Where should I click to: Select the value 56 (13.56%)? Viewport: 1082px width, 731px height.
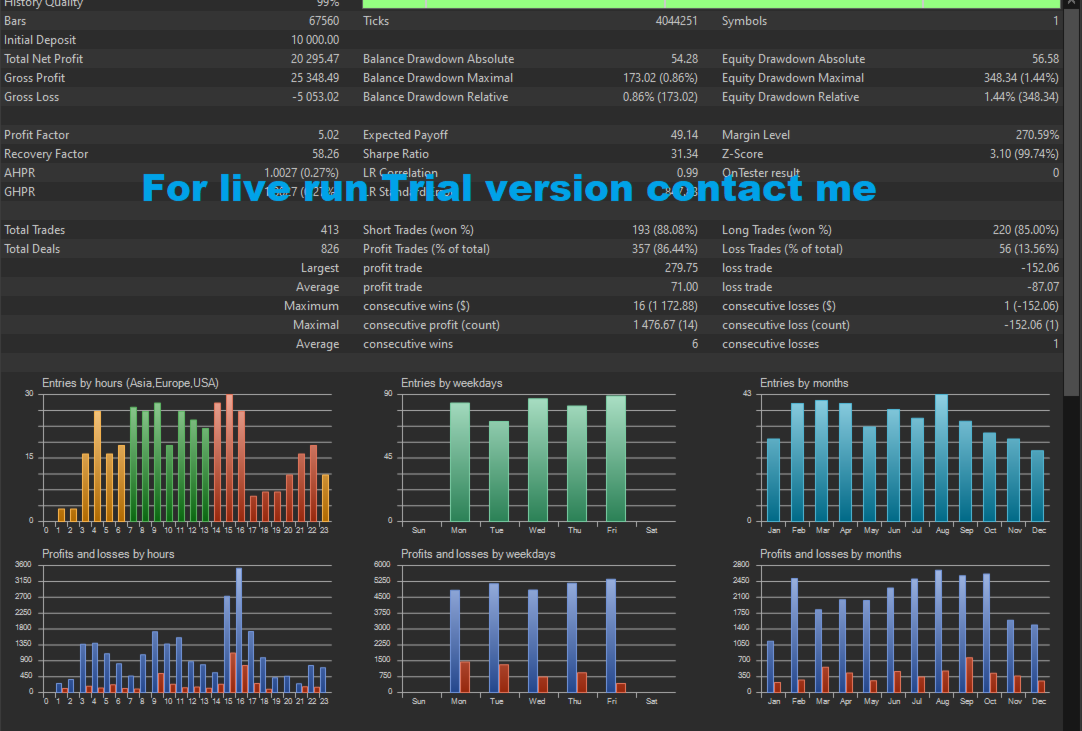[x=1029, y=249]
